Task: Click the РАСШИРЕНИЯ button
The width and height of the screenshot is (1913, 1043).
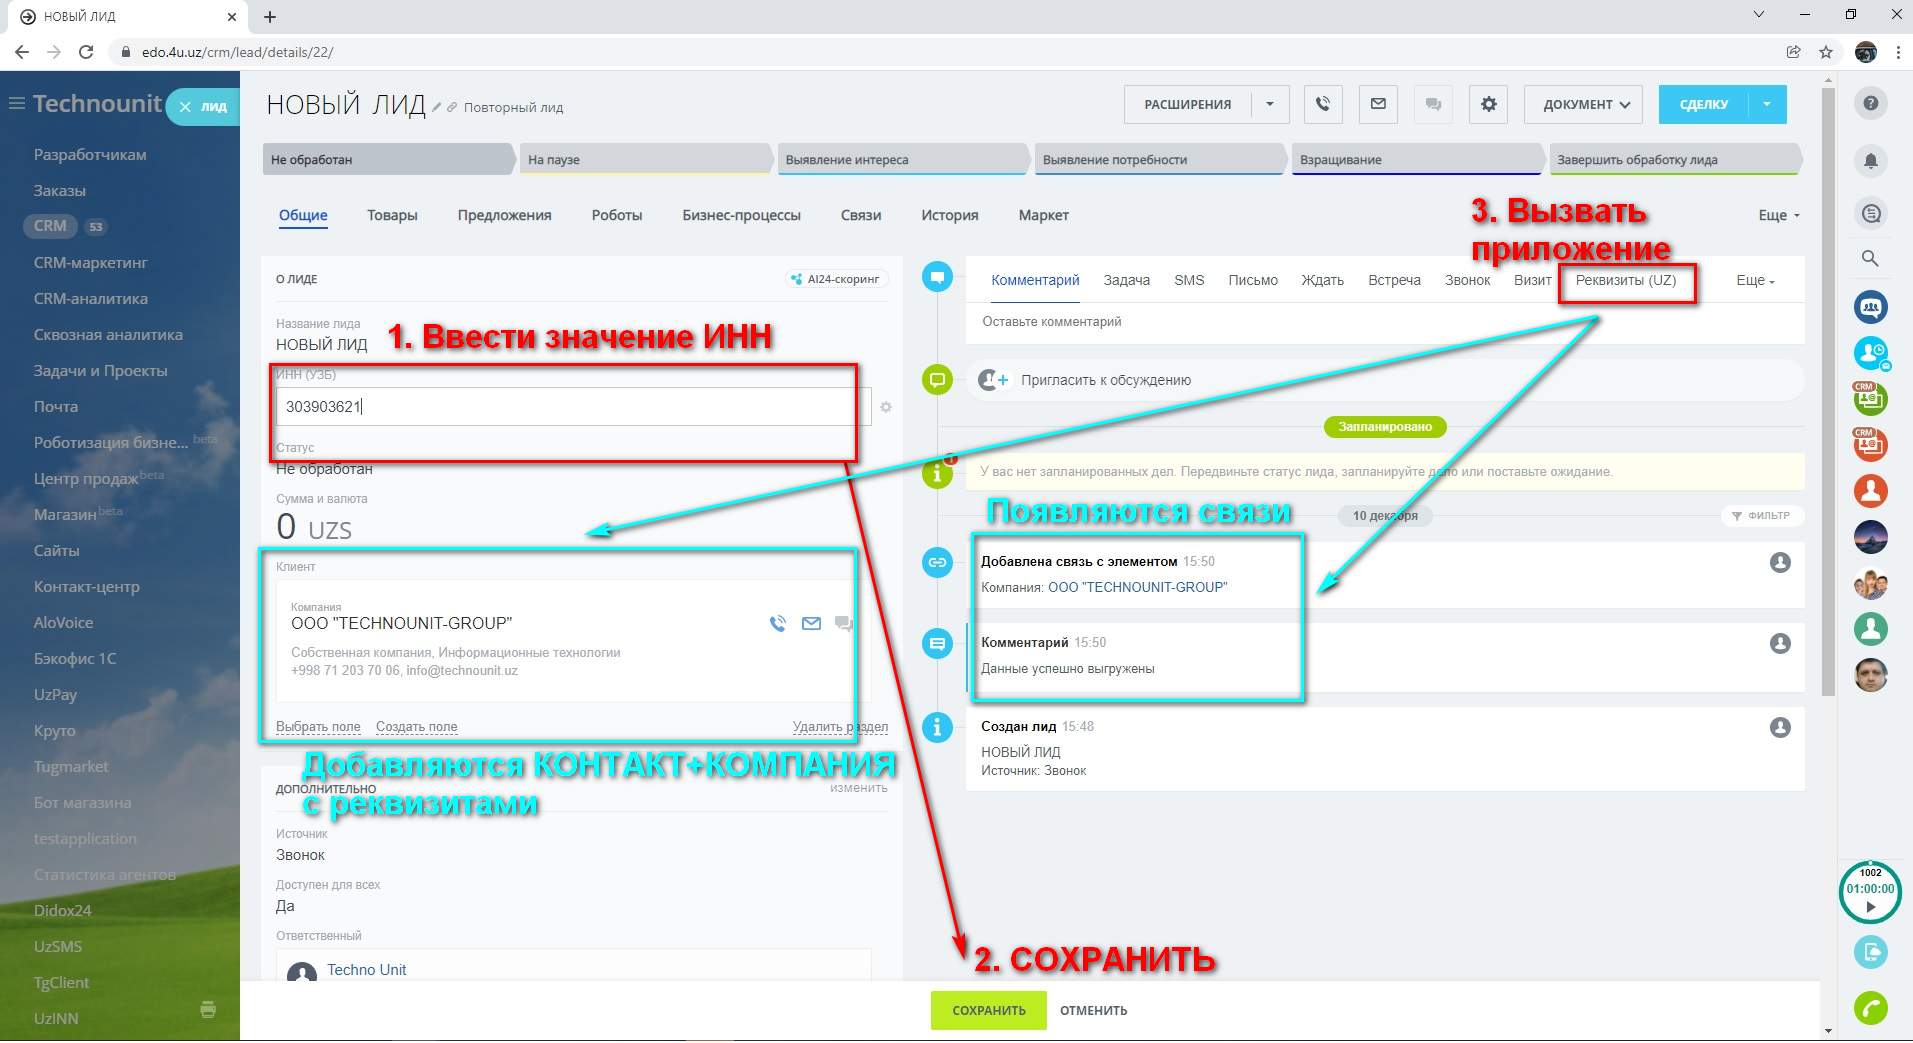Action: coord(1188,104)
